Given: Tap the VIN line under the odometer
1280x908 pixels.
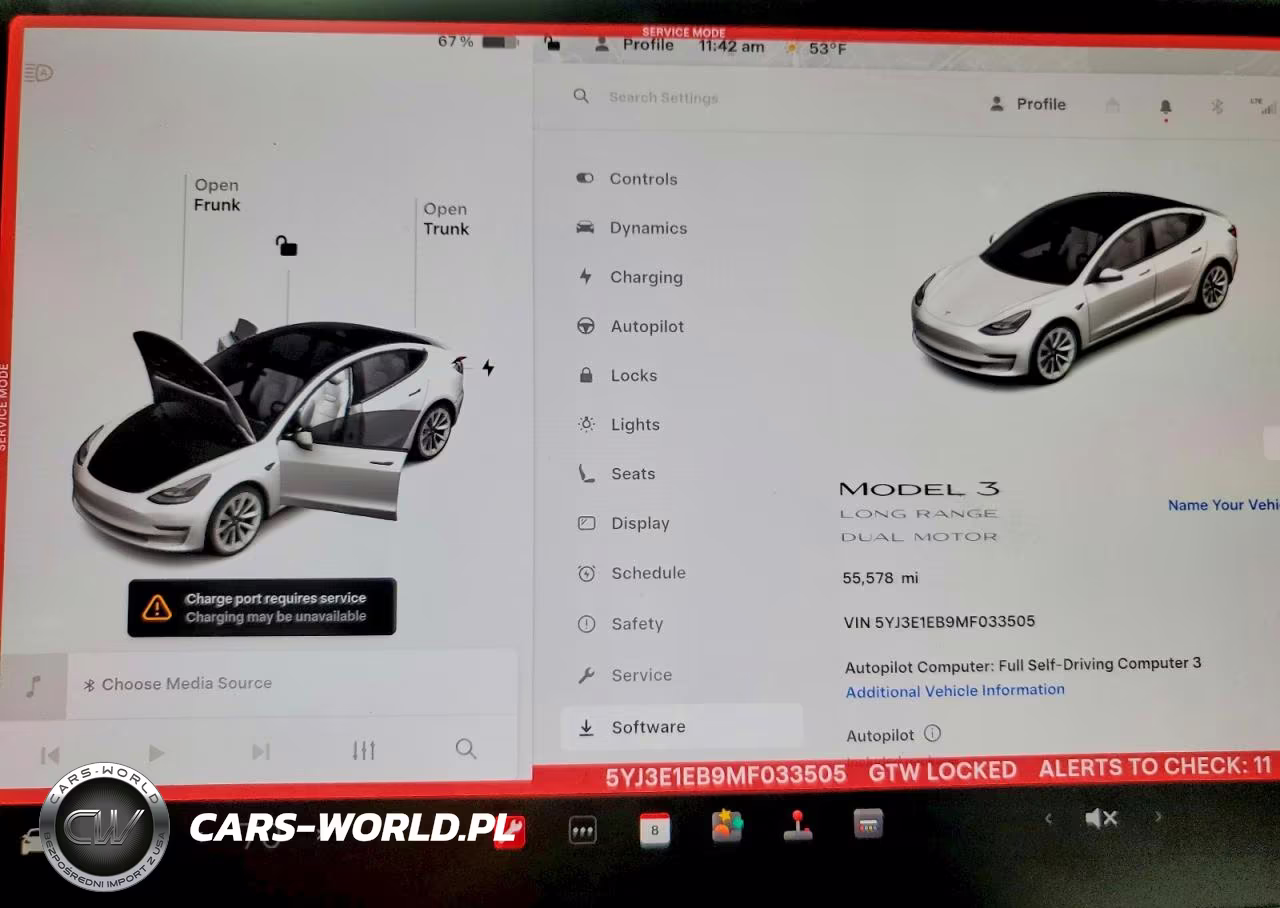Looking at the screenshot, I should coord(939,622).
